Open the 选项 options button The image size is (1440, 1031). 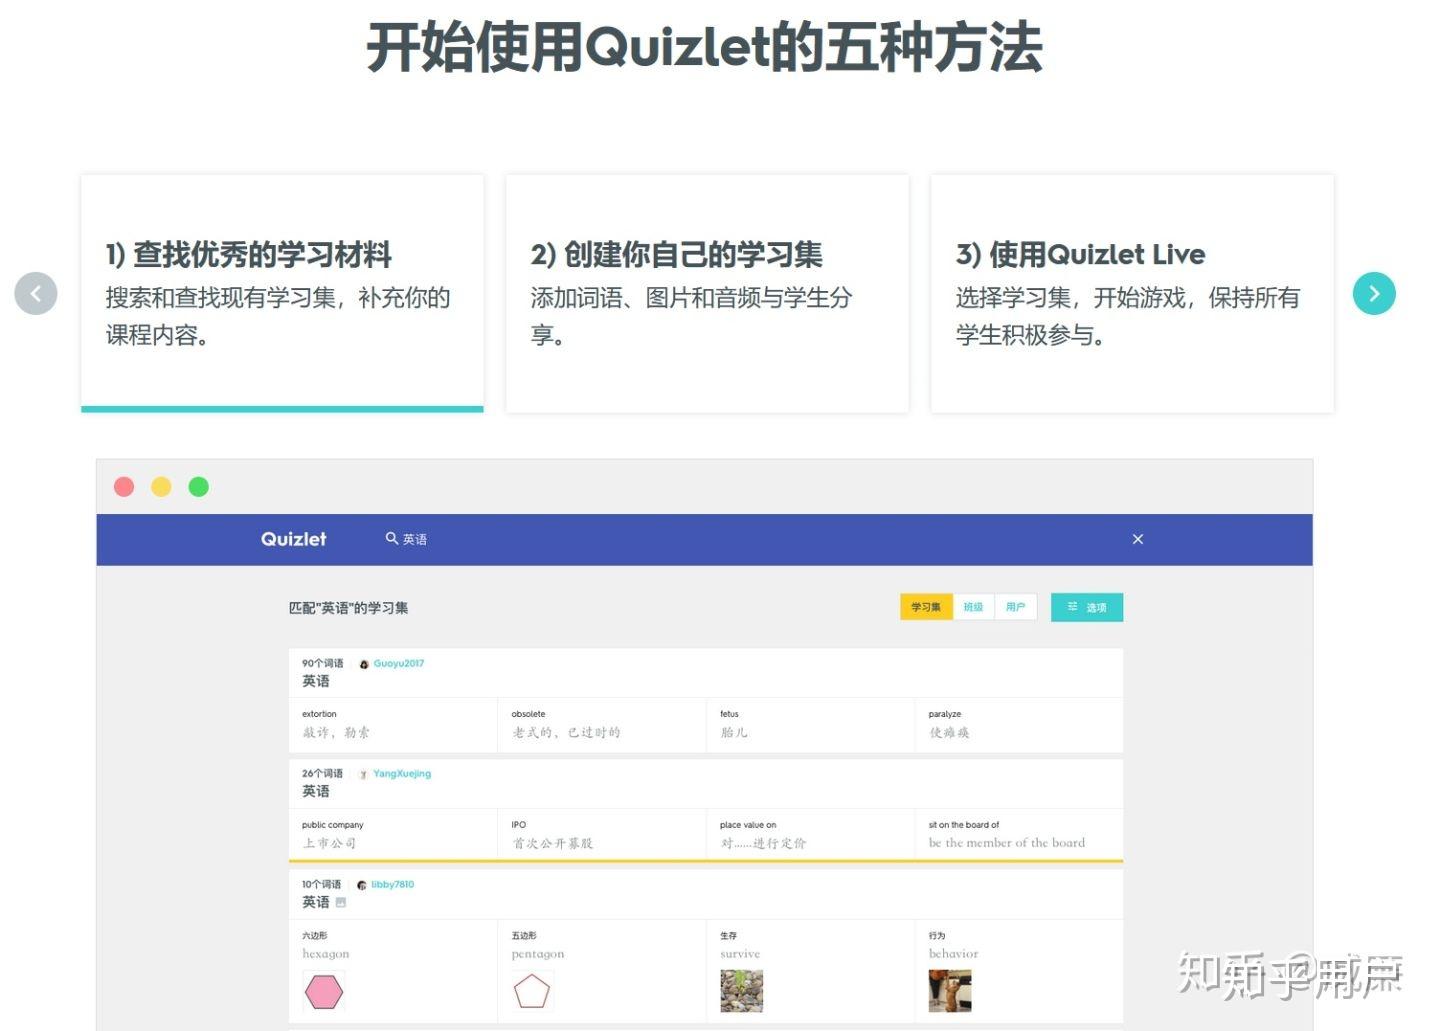[x=1087, y=607]
